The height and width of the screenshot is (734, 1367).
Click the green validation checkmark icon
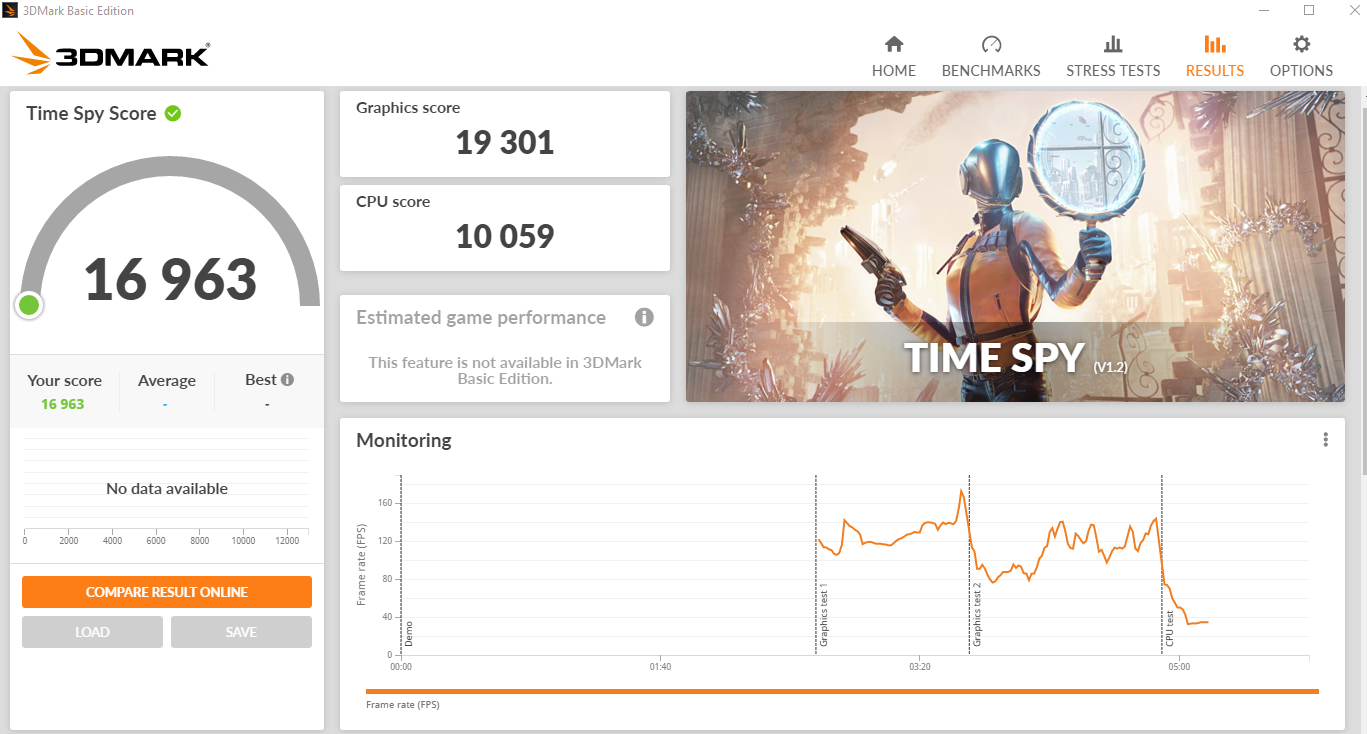pyautogui.click(x=173, y=113)
